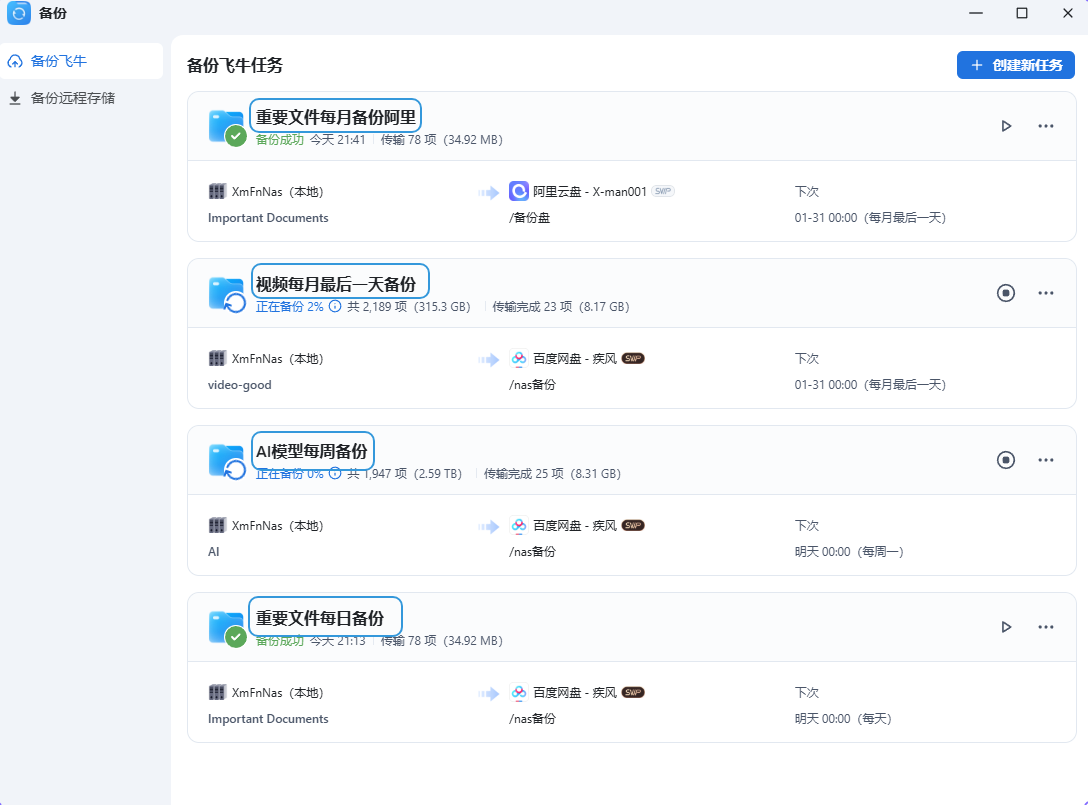Click the SVIP badge next to X-man001
This screenshot has height=805, width=1088.
pos(663,192)
